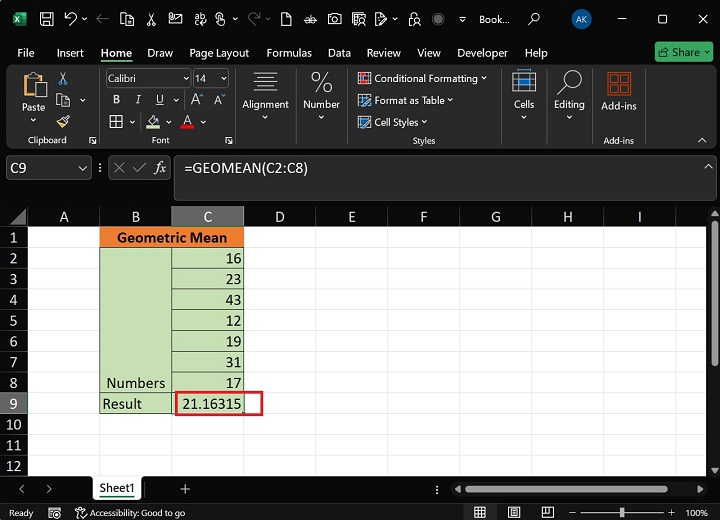Add a new sheet with the plus icon

(185, 488)
